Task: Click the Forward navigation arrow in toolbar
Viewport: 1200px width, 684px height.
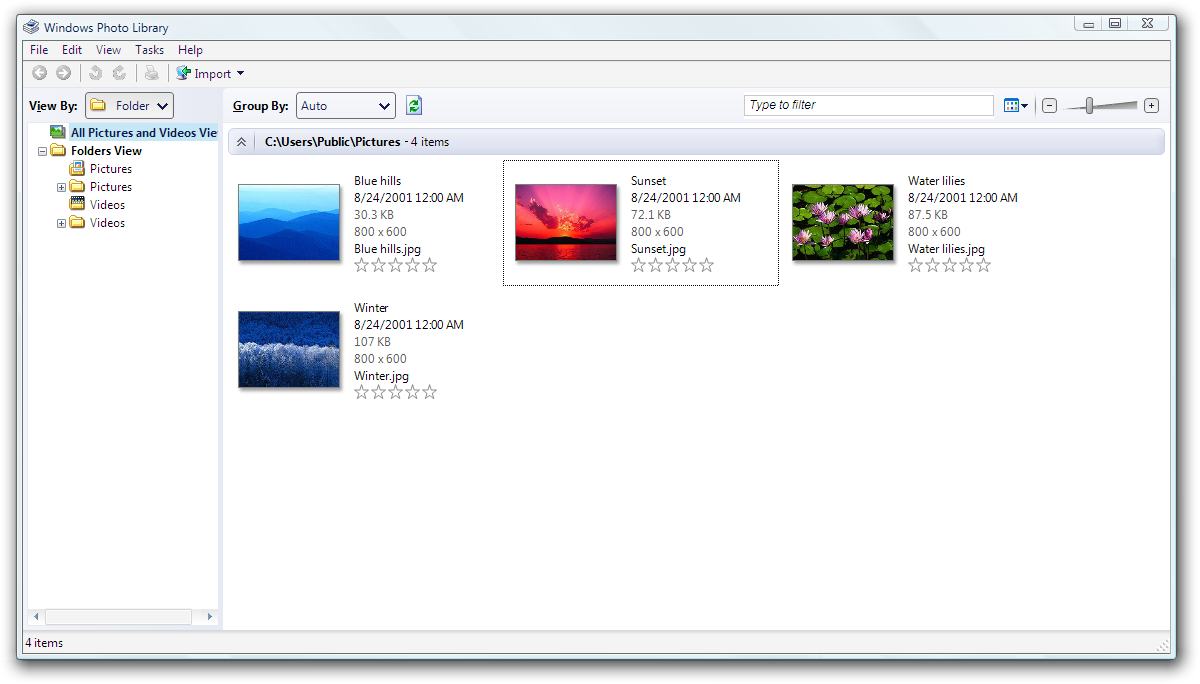Action: pos(63,73)
